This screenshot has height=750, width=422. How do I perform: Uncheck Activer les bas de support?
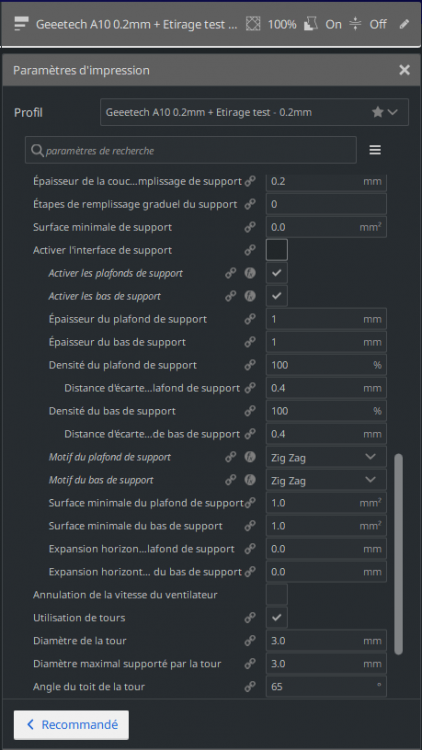[x=277, y=296]
